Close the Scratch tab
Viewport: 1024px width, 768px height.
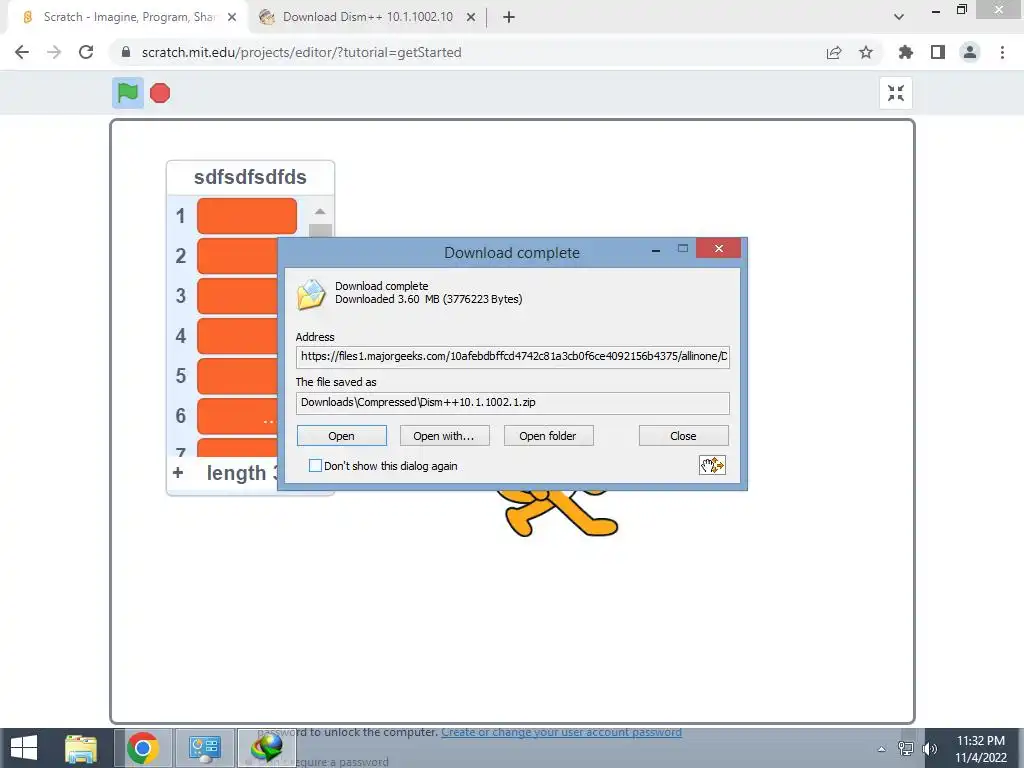pos(232,17)
